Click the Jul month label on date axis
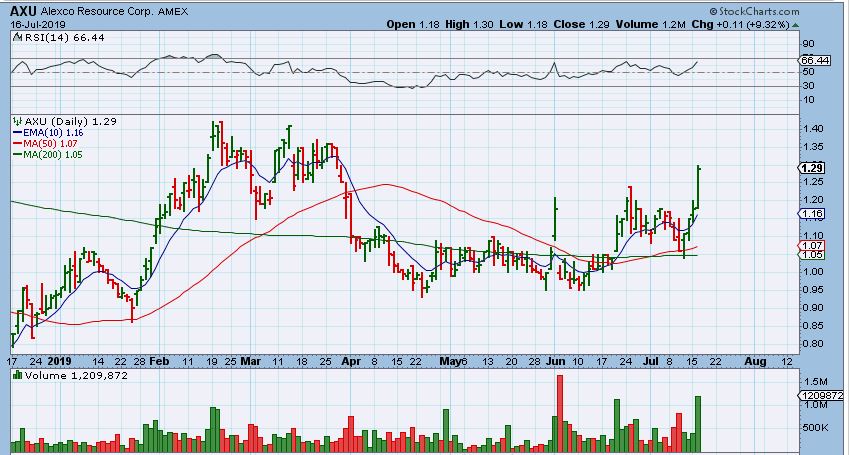Viewport: 850px width, 455px height. point(651,361)
